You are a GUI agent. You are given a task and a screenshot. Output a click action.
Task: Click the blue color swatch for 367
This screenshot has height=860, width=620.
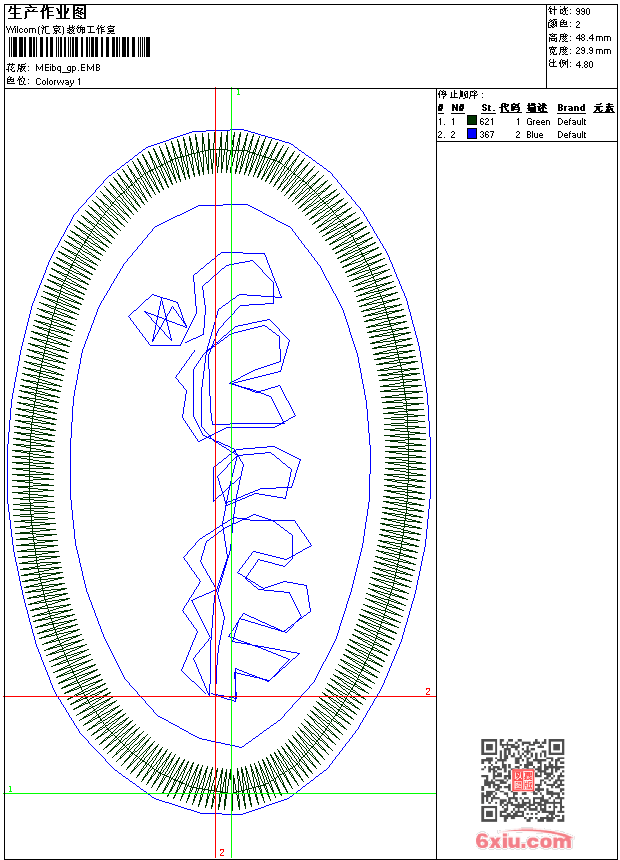pyautogui.click(x=472, y=134)
